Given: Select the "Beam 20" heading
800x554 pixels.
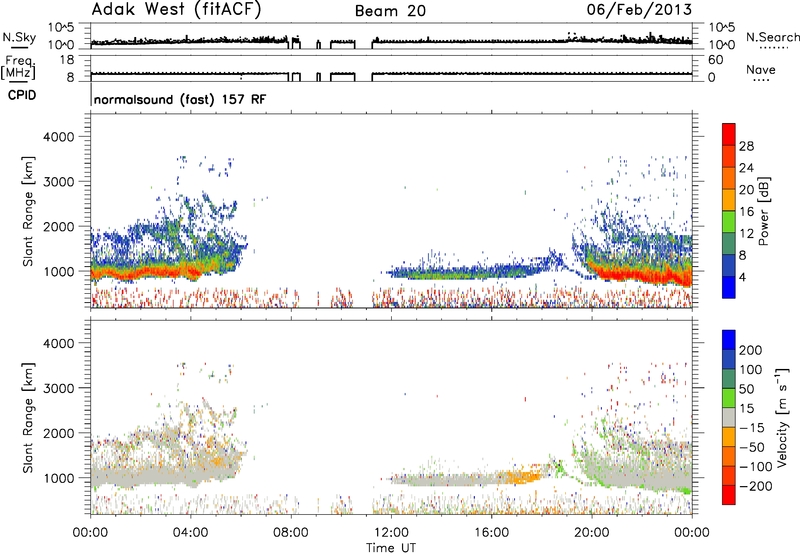Looking at the screenshot, I should (x=390, y=11).
